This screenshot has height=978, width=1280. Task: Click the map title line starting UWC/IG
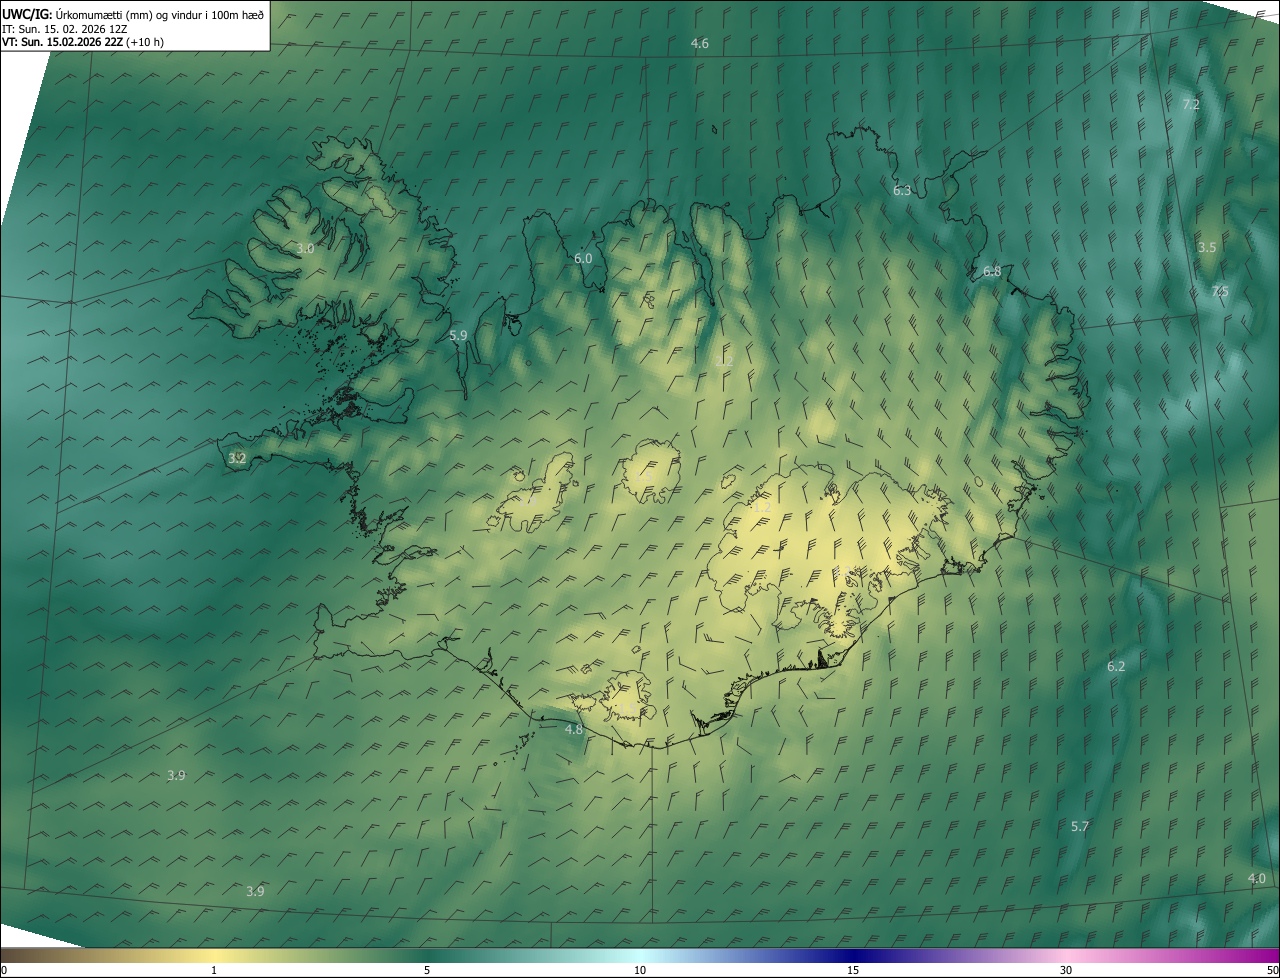(133, 14)
